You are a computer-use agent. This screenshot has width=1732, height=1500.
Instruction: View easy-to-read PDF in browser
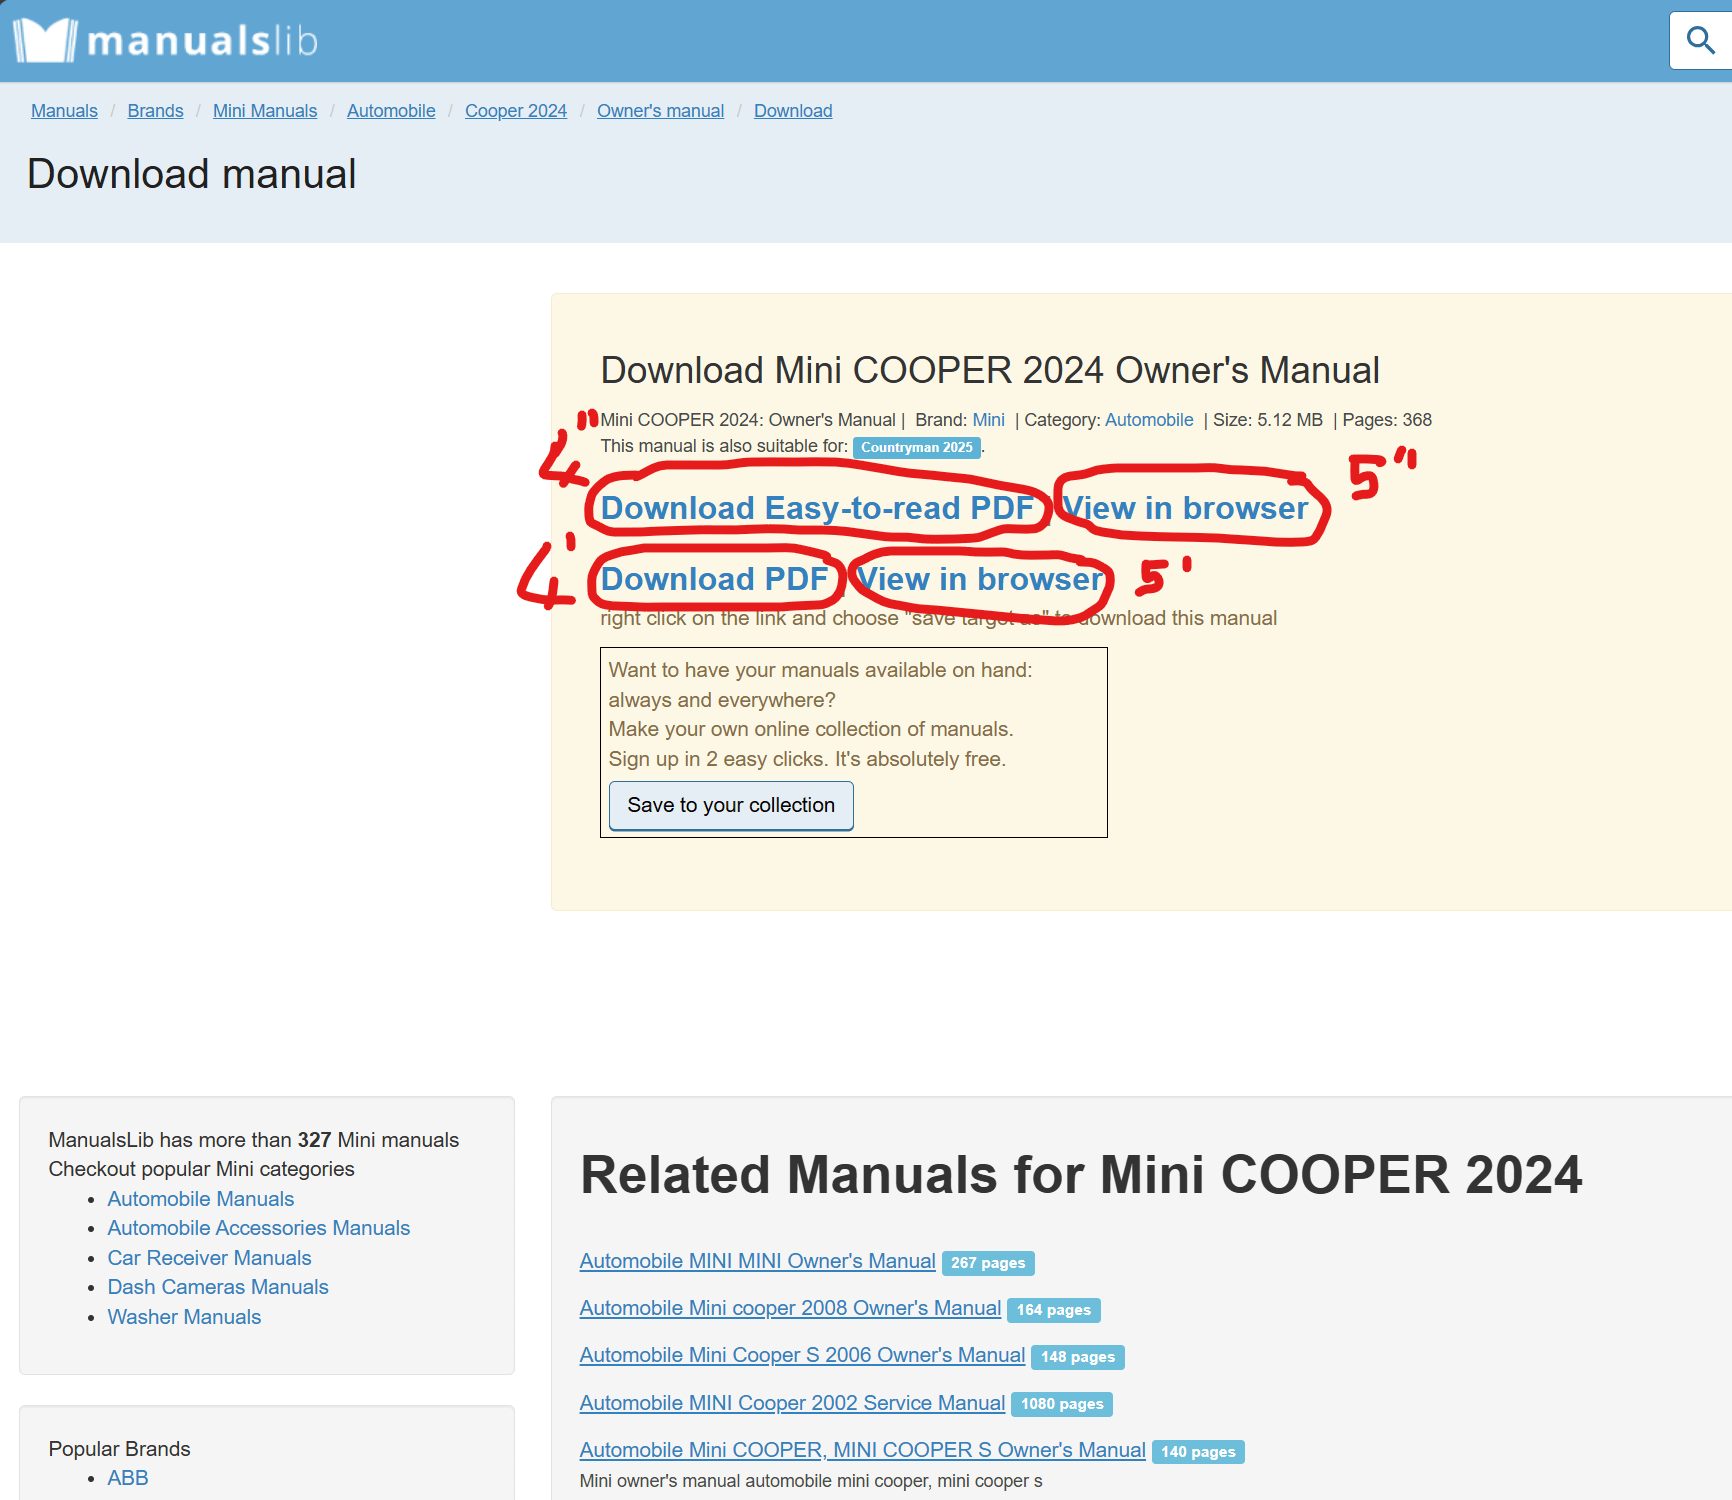point(1185,508)
